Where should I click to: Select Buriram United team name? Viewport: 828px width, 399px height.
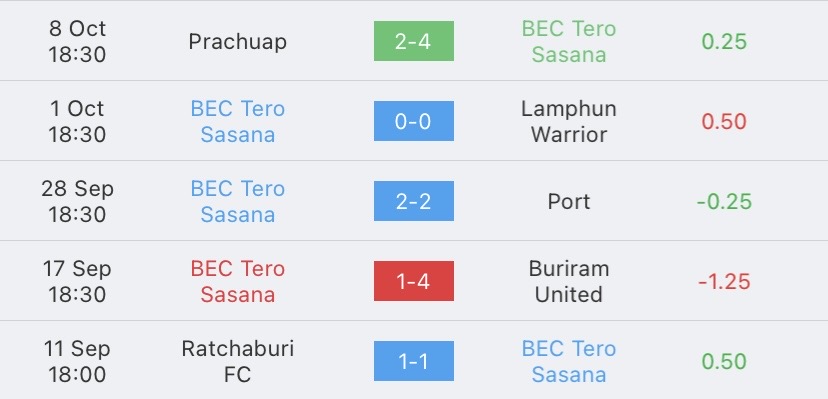click(569, 281)
